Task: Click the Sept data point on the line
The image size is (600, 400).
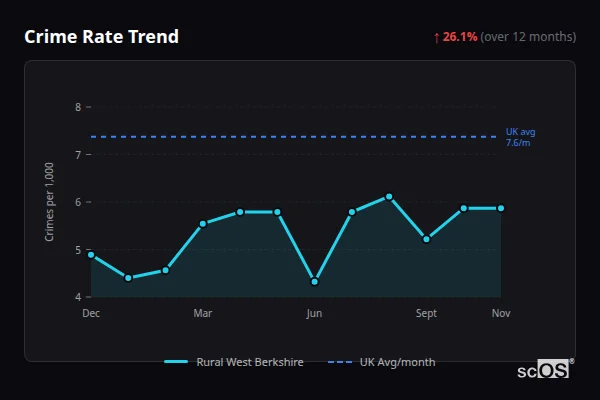Action: click(x=426, y=239)
